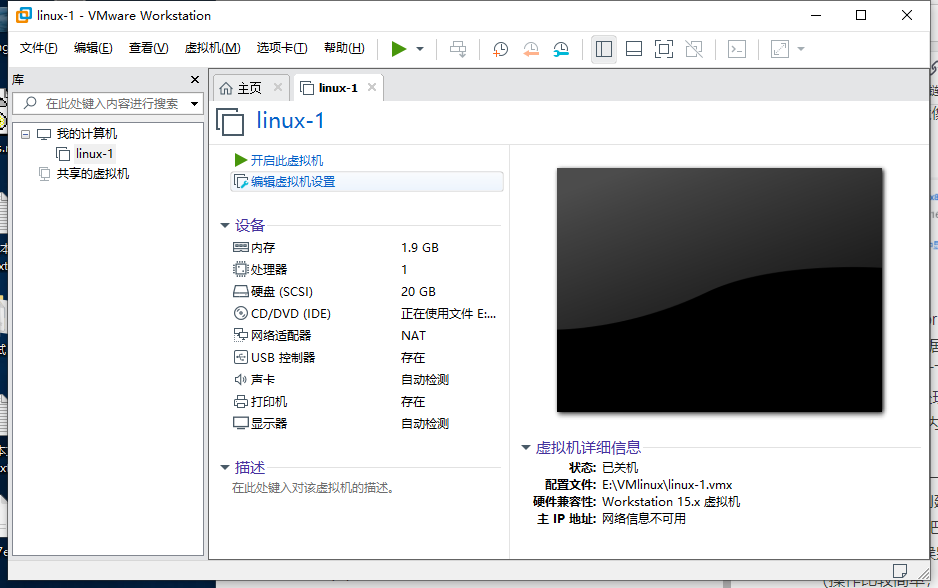This screenshot has height=588, width=938.
Task: Click the 声卡 sound card icon
Action: [240, 379]
